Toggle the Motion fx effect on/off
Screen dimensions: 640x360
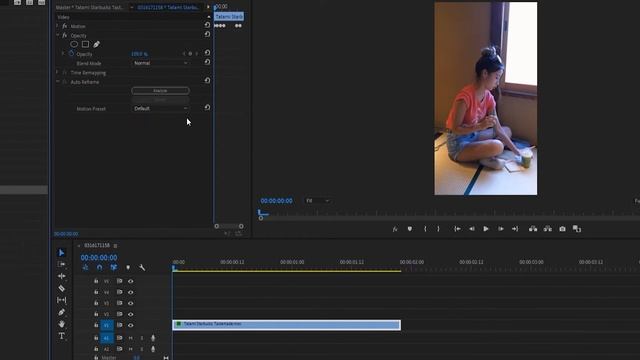coord(64,26)
